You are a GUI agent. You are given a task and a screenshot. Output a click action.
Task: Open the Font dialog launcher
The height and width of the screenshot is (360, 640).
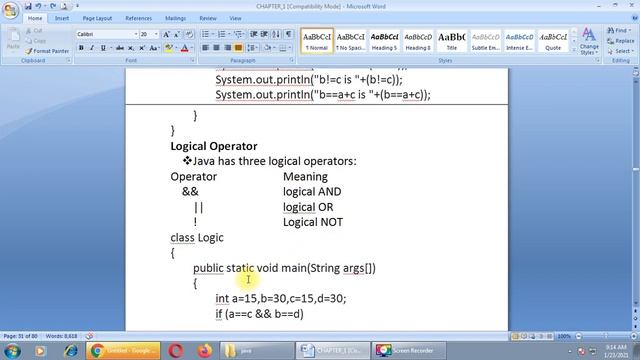[193, 60]
